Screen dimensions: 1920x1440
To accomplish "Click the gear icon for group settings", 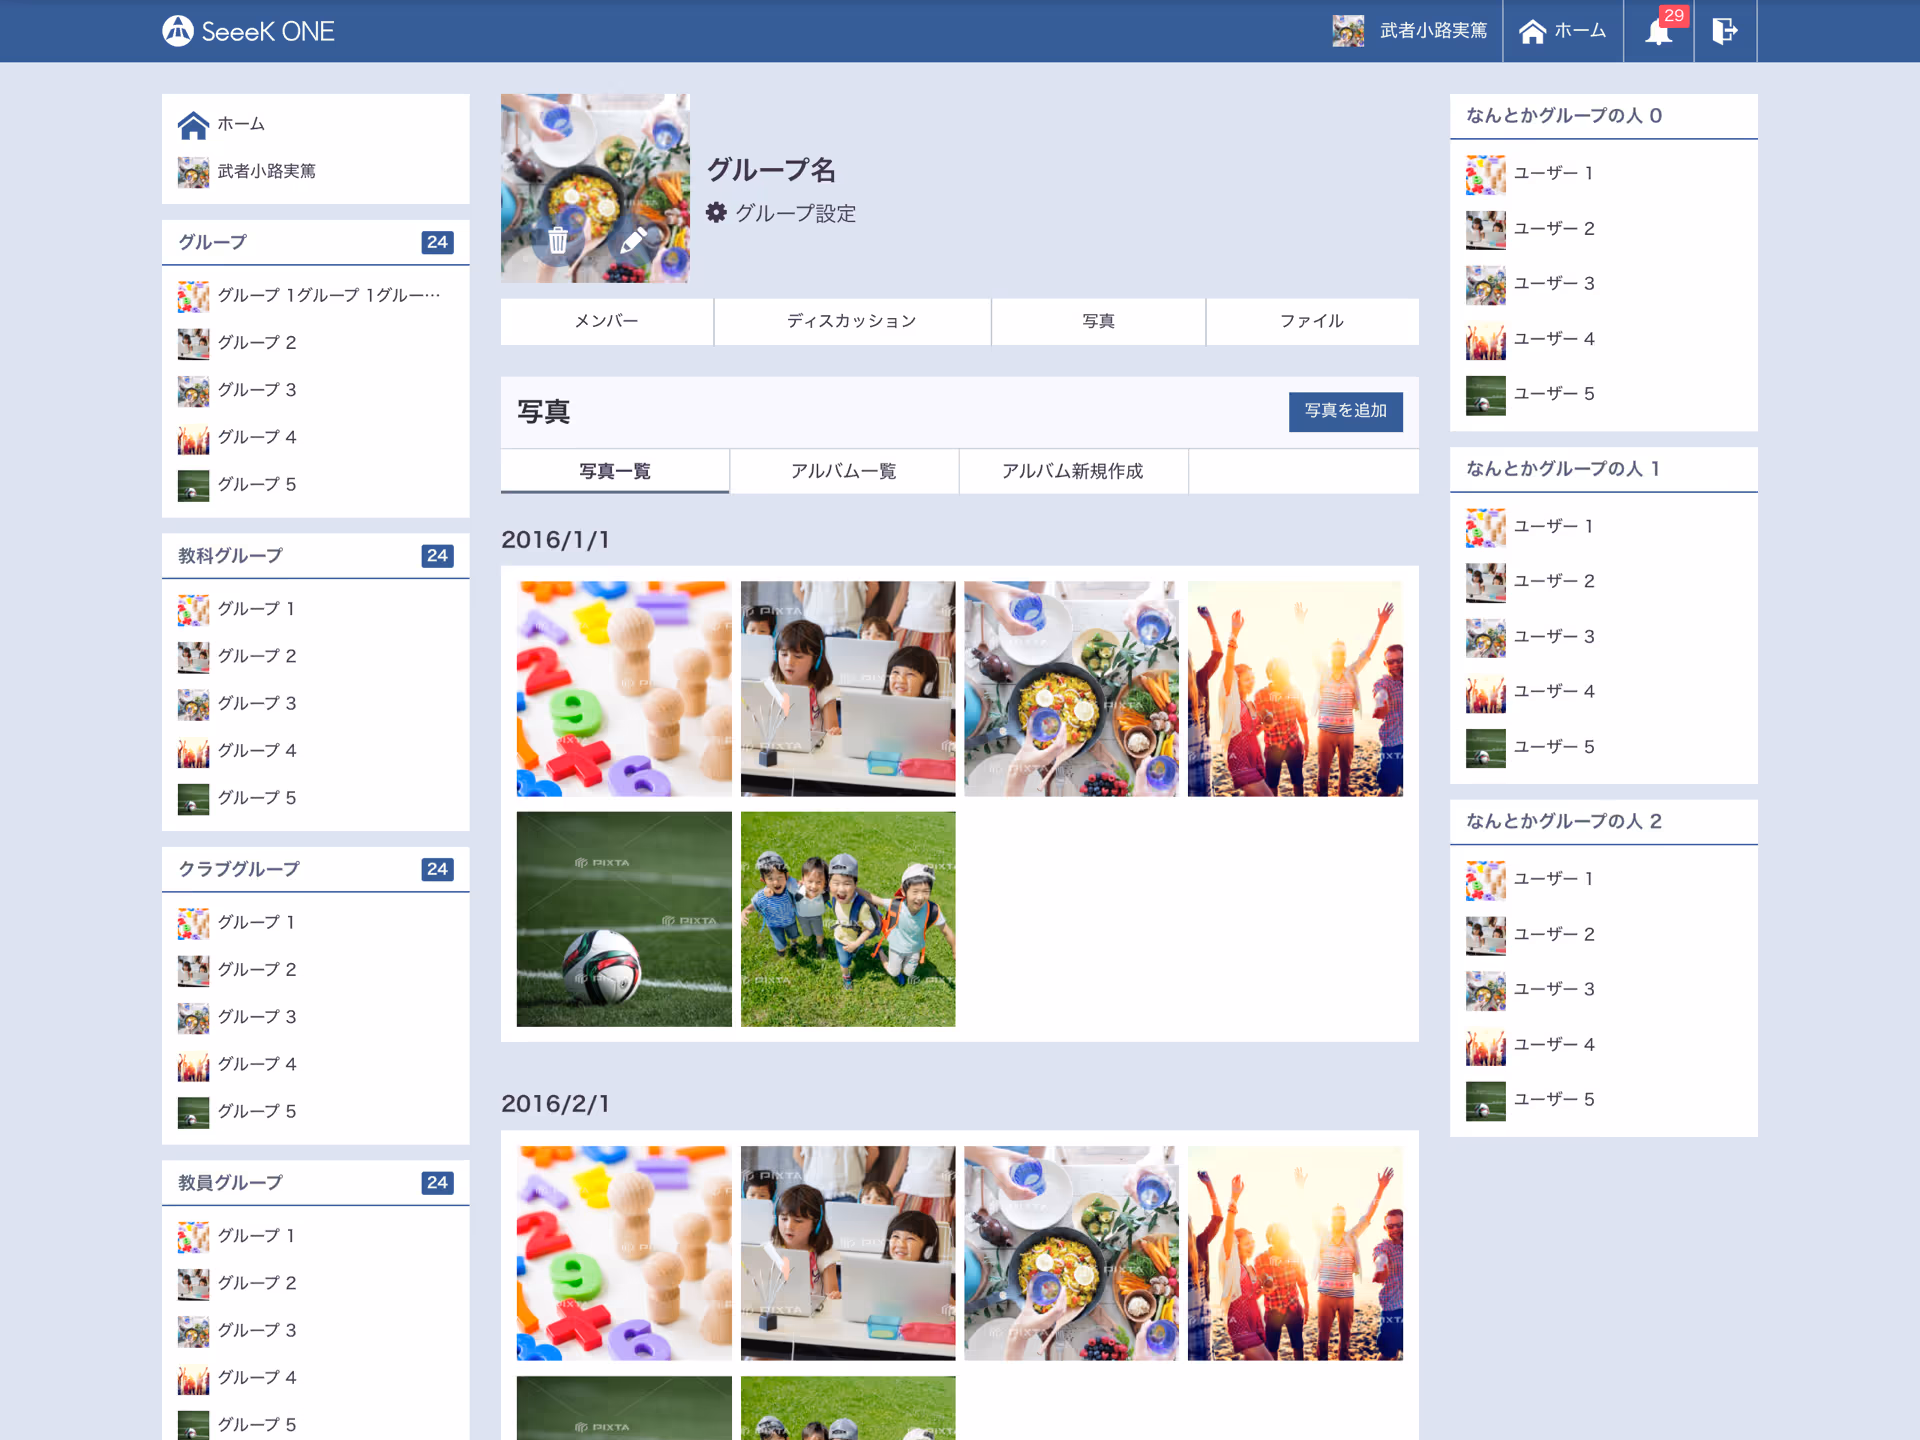I will pyautogui.click(x=716, y=212).
